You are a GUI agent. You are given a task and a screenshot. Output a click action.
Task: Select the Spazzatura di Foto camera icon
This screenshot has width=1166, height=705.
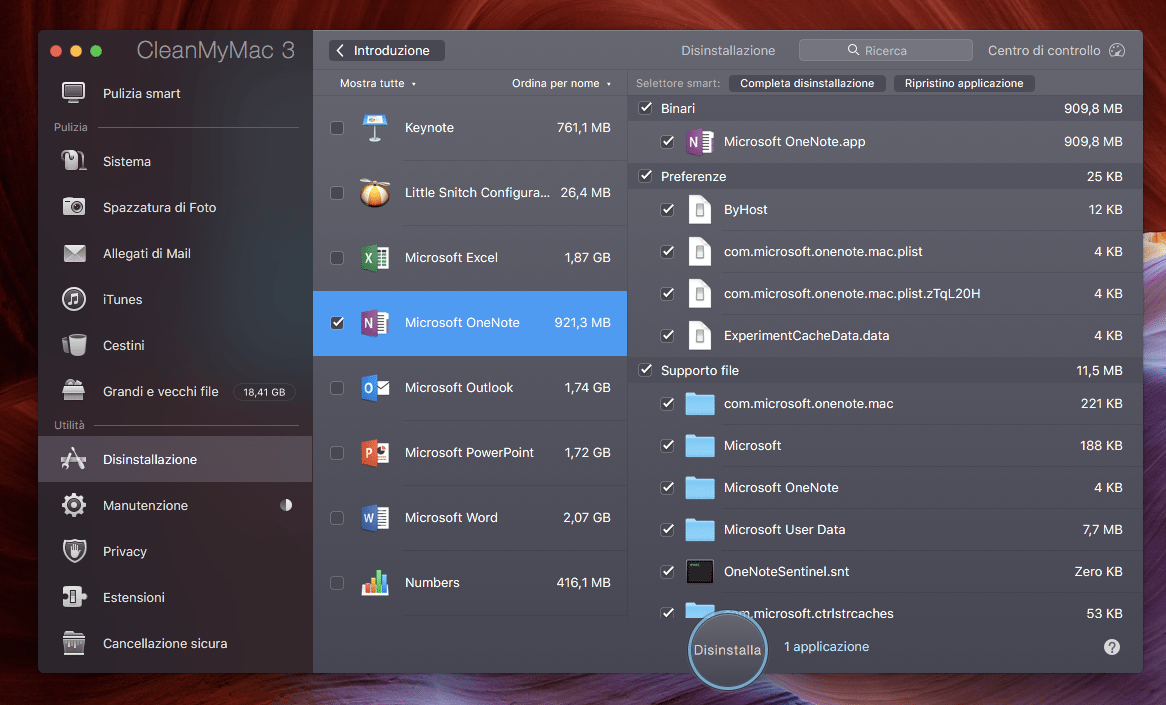click(x=74, y=207)
